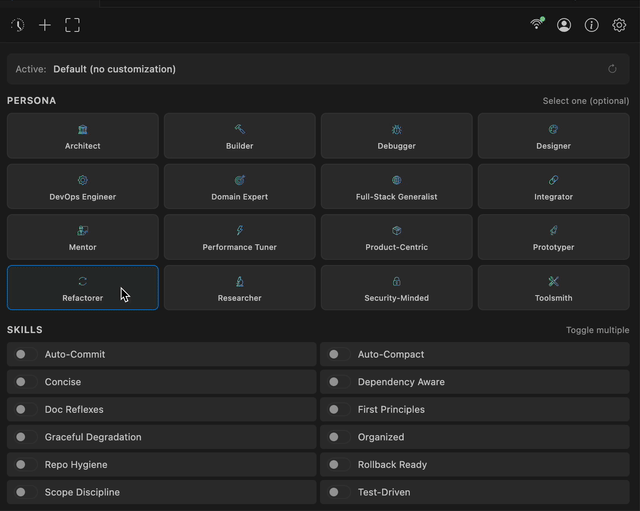Turn on the Dependency Aware toggle
This screenshot has width=640, height=511.
click(339, 382)
